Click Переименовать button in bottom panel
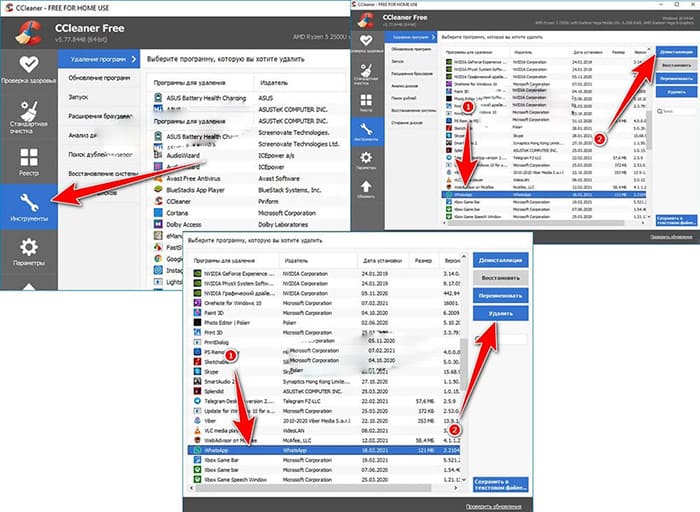 (x=500, y=296)
